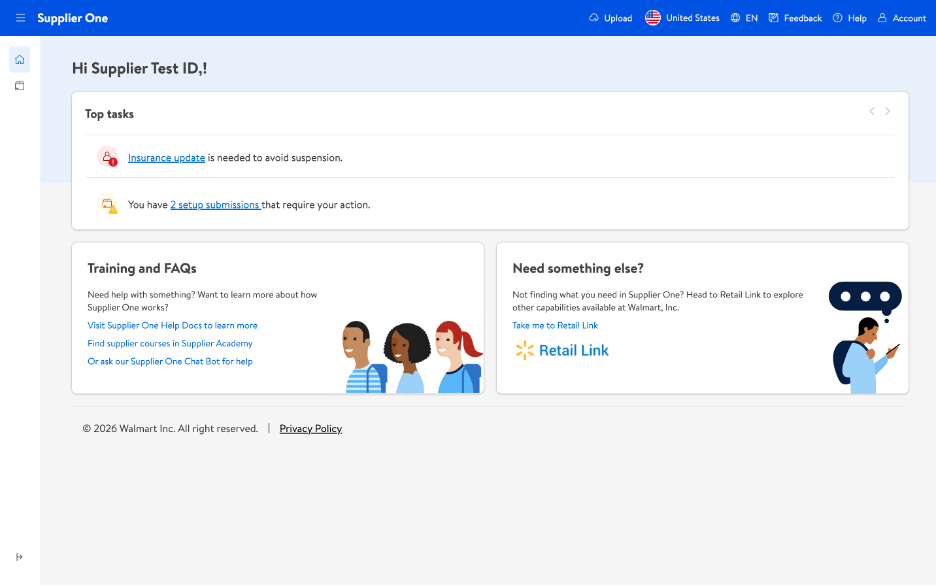Image resolution: width=936 pixels, height=586 pixels.
Task: Go to next top task chevron
Action: (x=888, y=111)
